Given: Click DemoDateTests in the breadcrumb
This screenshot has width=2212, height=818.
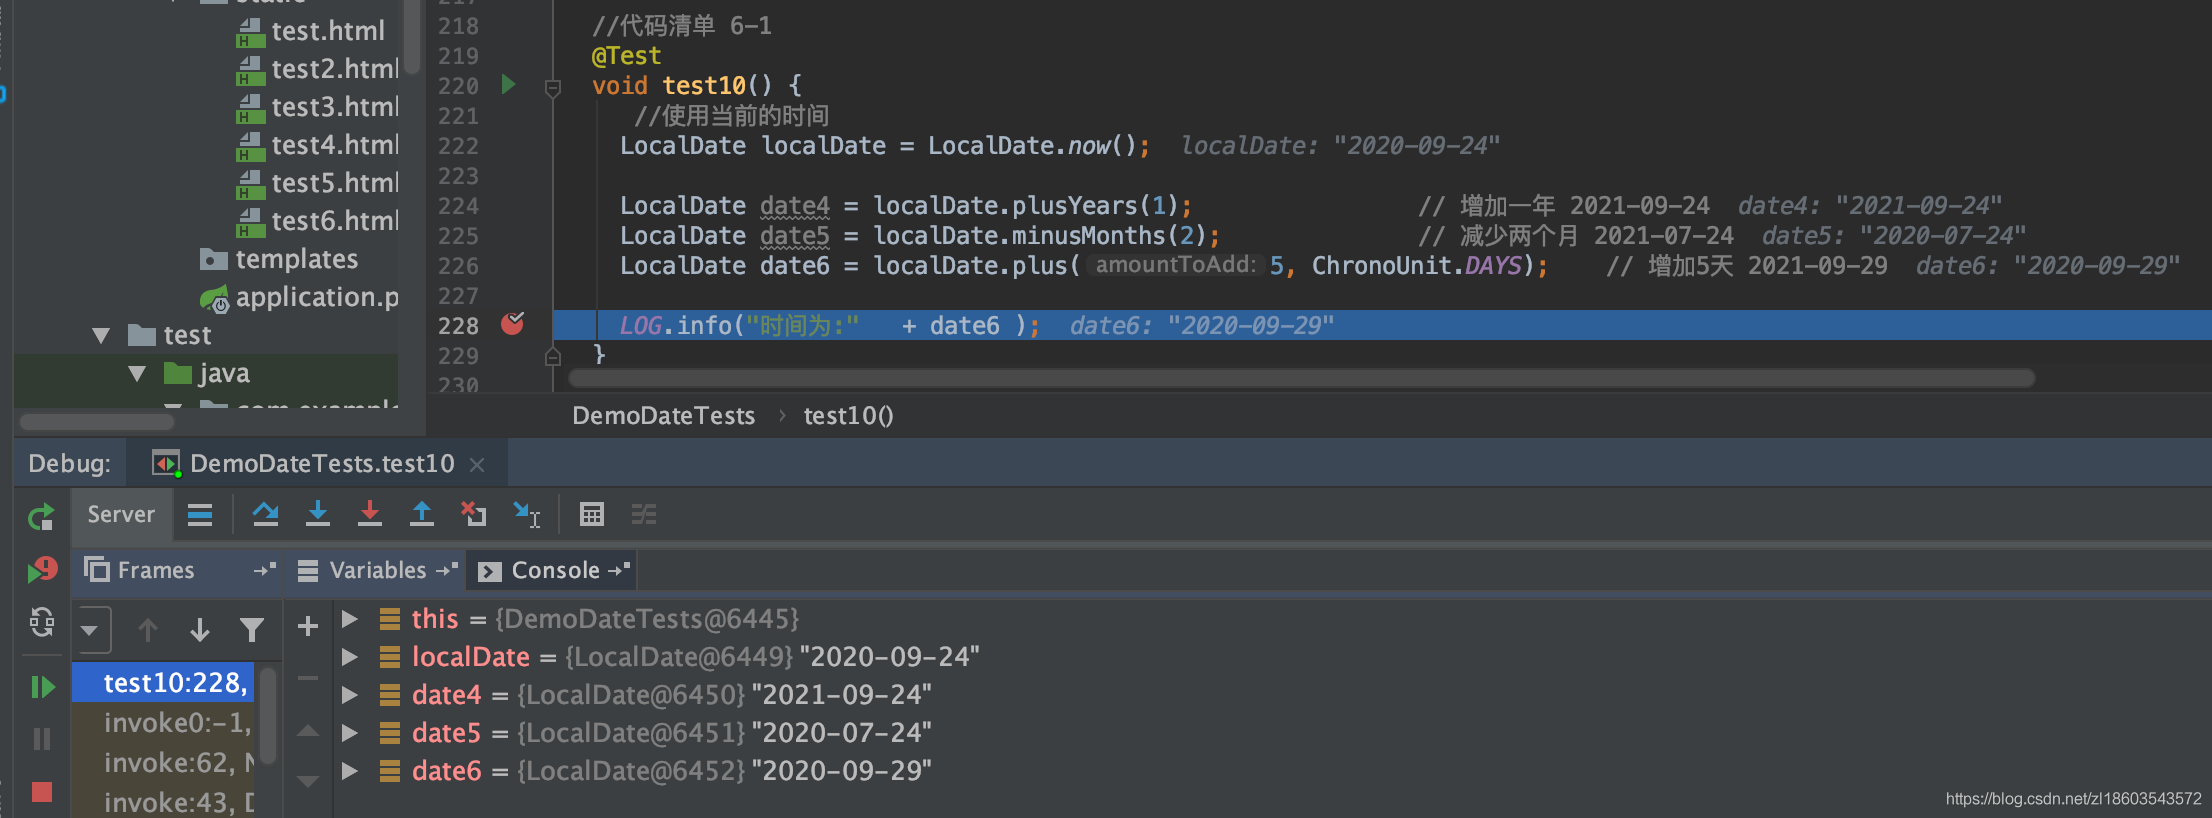Looking at the screenshot, I should click(x=663, y=416).
